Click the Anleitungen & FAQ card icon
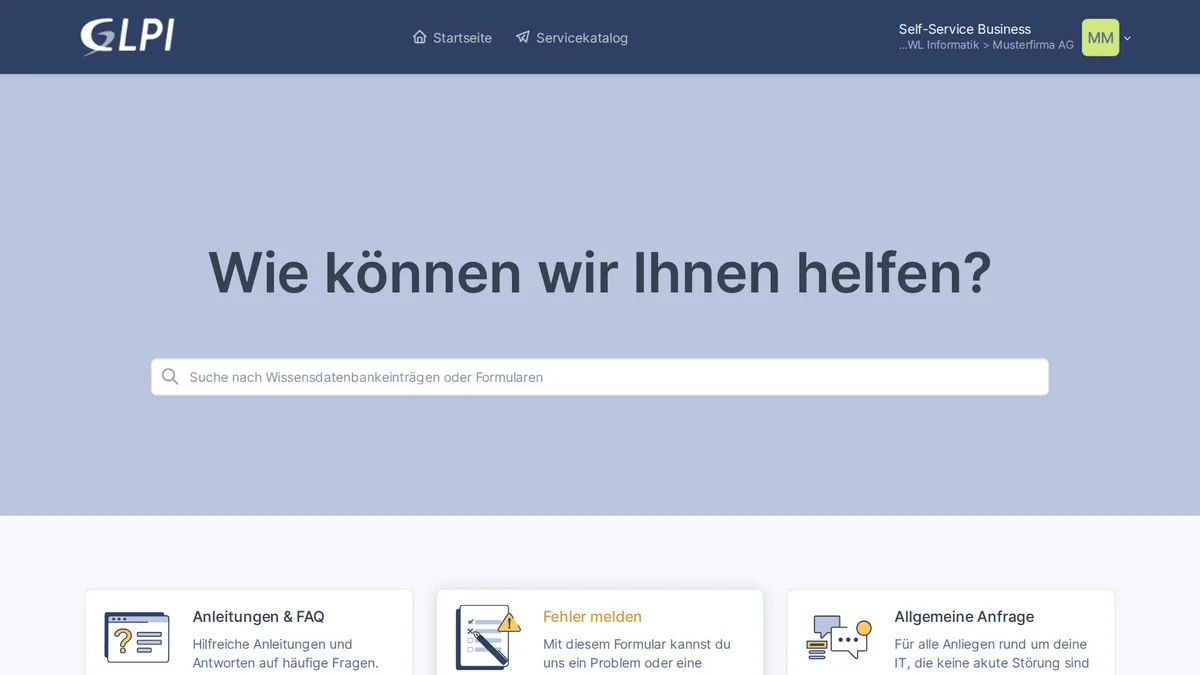 [137, 637]
